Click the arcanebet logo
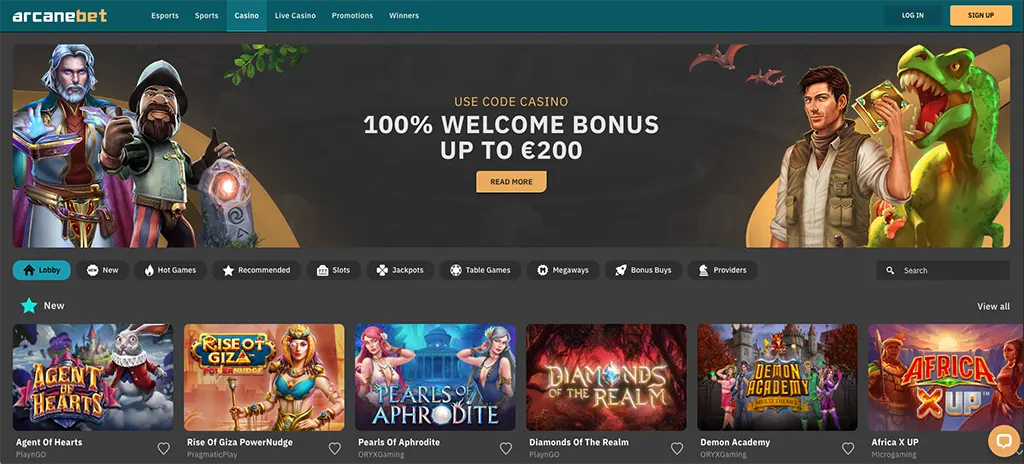This screenshot has width=1024, height=464. click(59, 15)
